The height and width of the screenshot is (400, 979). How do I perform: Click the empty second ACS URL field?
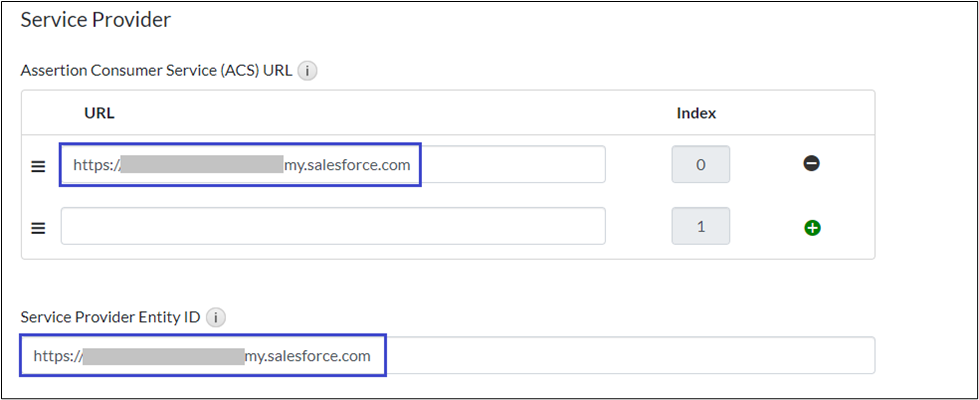pos(332,226)
